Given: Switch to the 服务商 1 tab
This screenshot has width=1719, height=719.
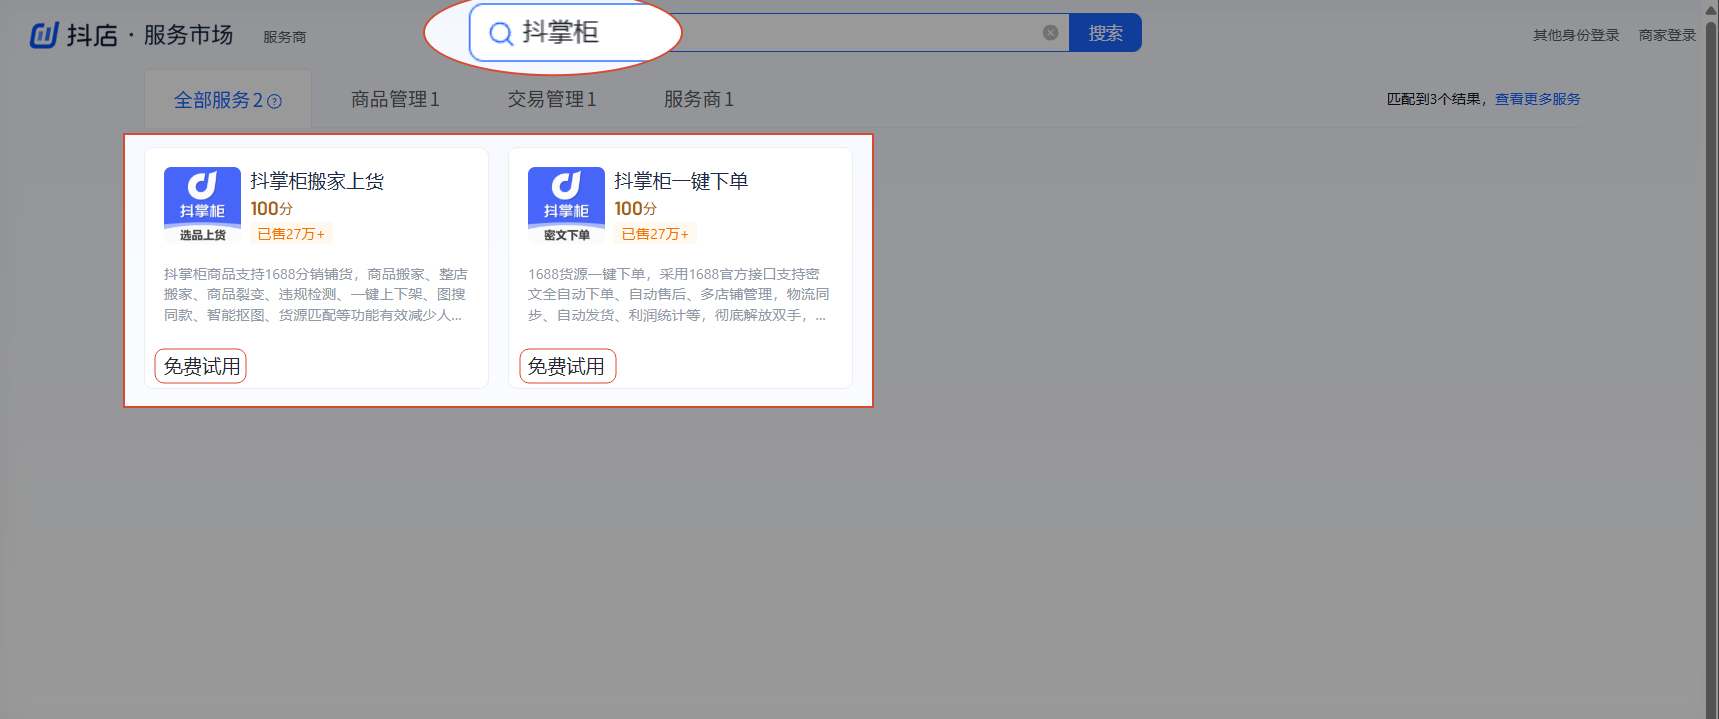Looking at the screenshot, I should pyautogui.click(x=699, y=99).
